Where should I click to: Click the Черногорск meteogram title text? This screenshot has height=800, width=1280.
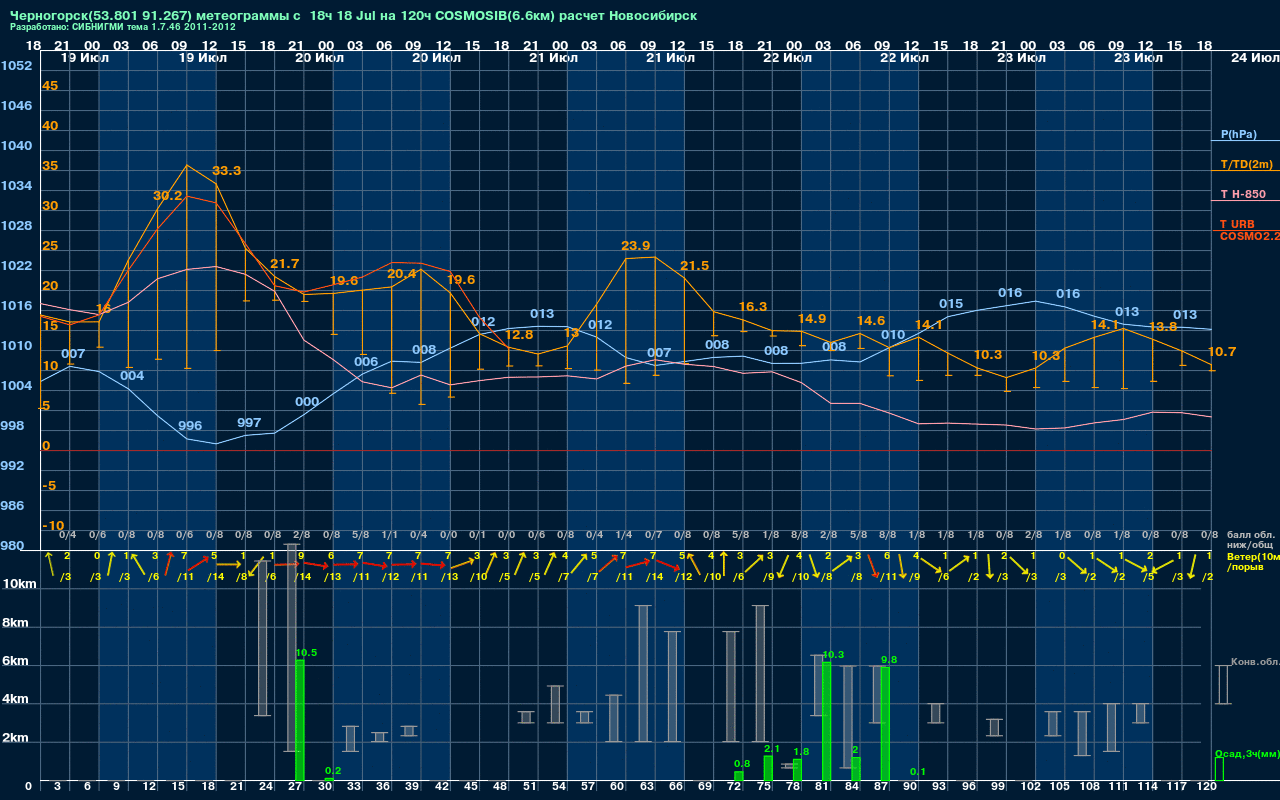pyautogui.click(x=353, y=15)
